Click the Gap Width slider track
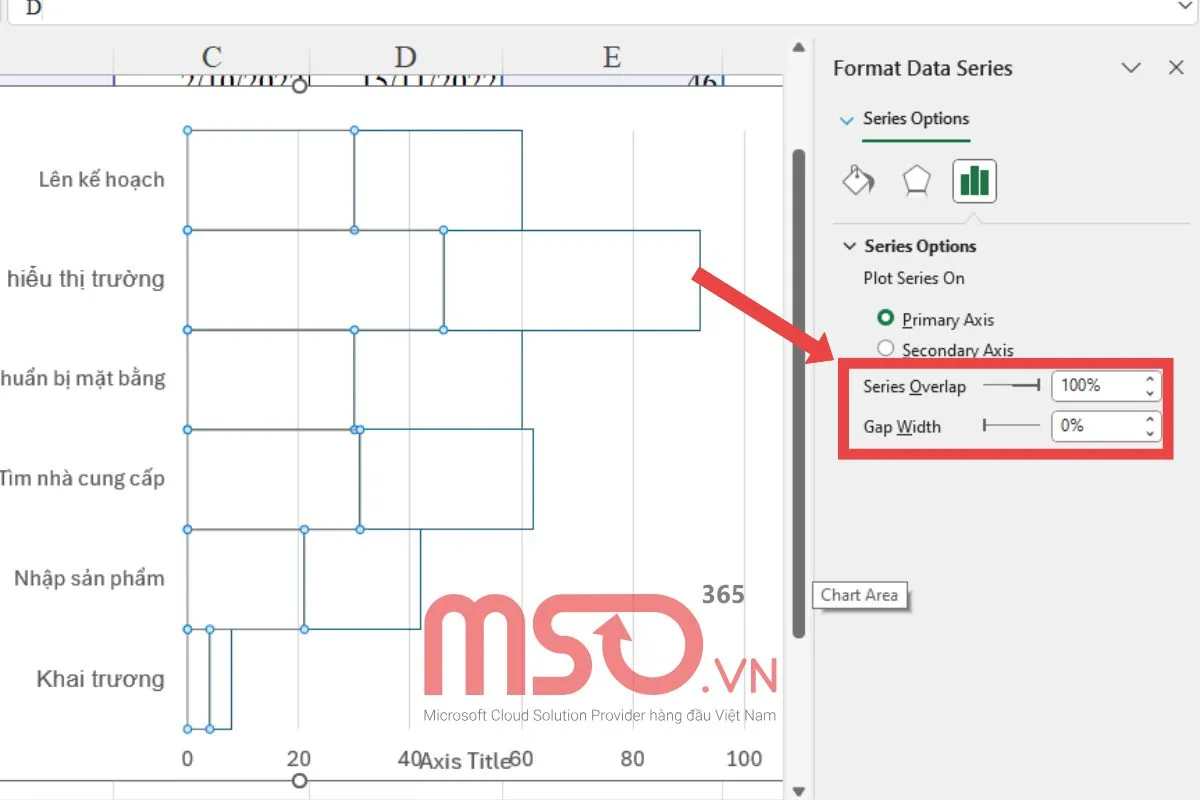The width and height of the screenshot is (1200, 800). [x=1010, y=426]
